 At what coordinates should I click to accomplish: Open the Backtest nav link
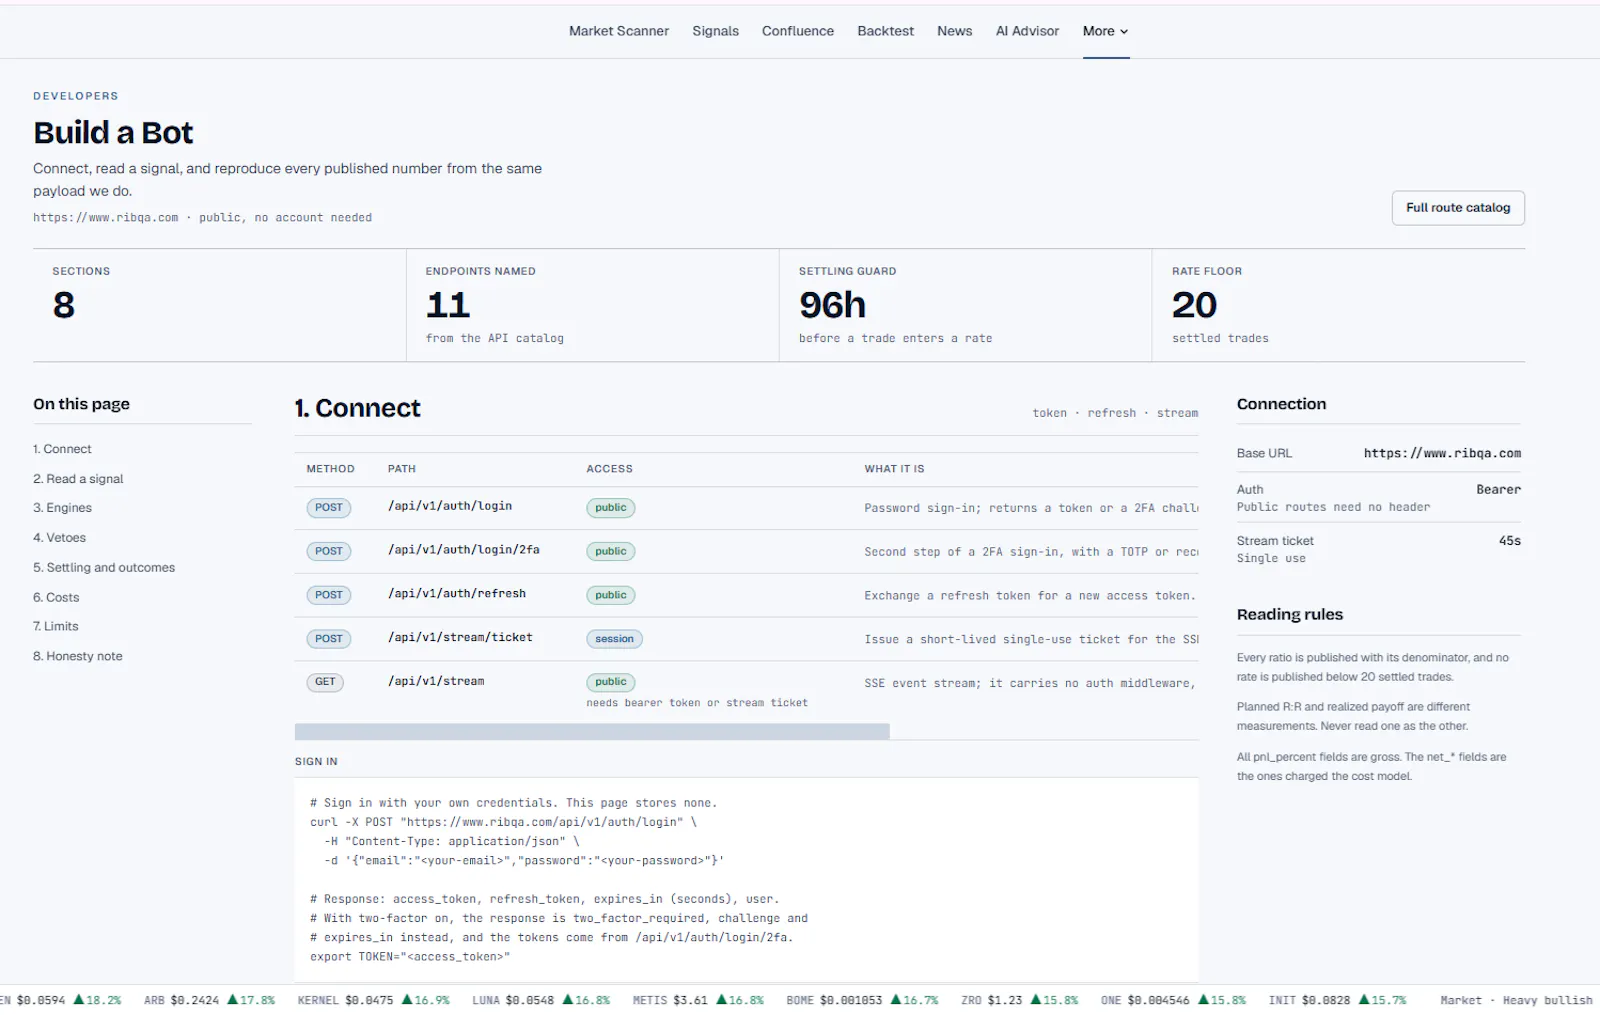tap(885, 31)
